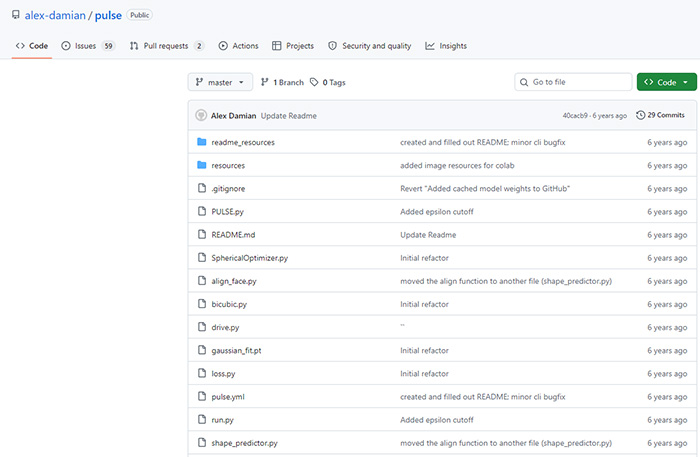
Task: Open the Alex Damian author link
Action: click(x=233, y=116)
